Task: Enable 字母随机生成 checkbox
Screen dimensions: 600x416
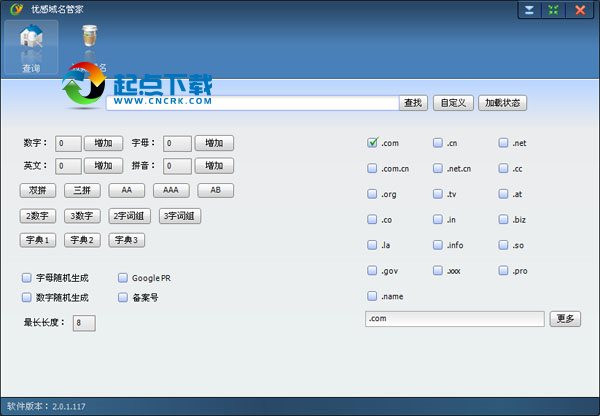Action: (27, 278)
